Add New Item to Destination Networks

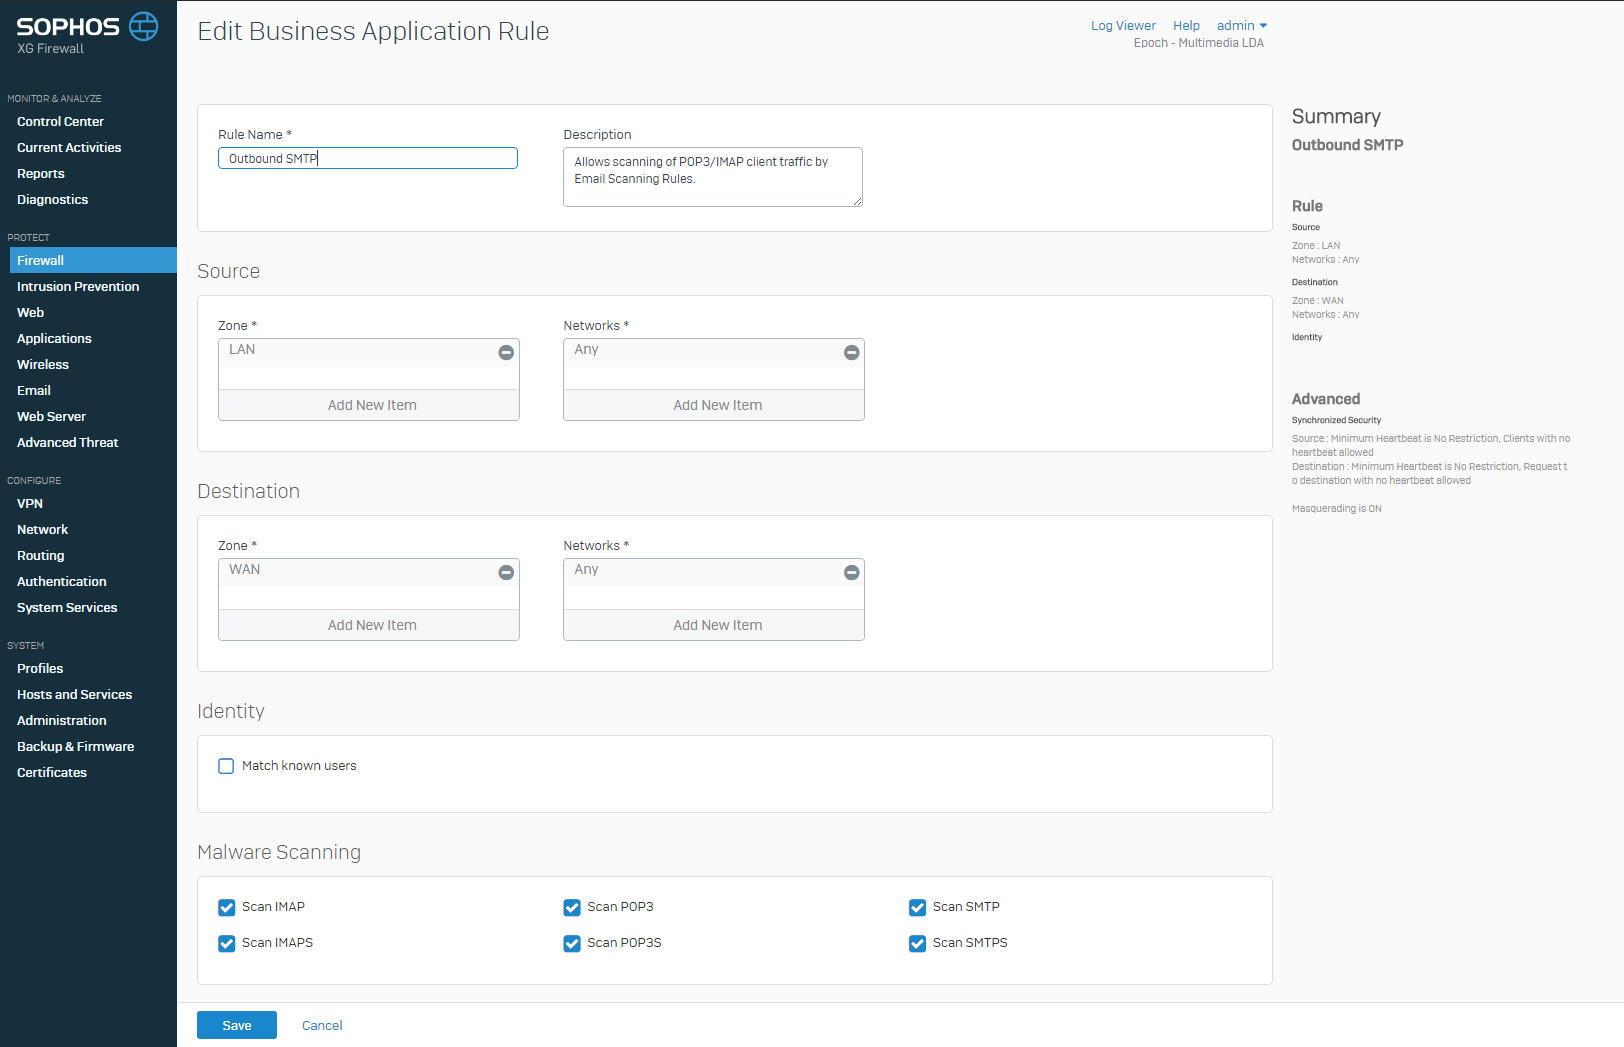tap(714, 625)
